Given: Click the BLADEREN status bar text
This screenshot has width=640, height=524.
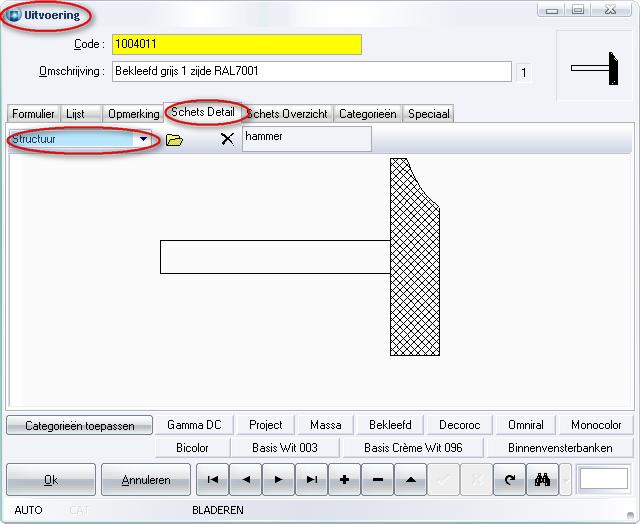Looking at the screenshot, I should click(218, 510).
